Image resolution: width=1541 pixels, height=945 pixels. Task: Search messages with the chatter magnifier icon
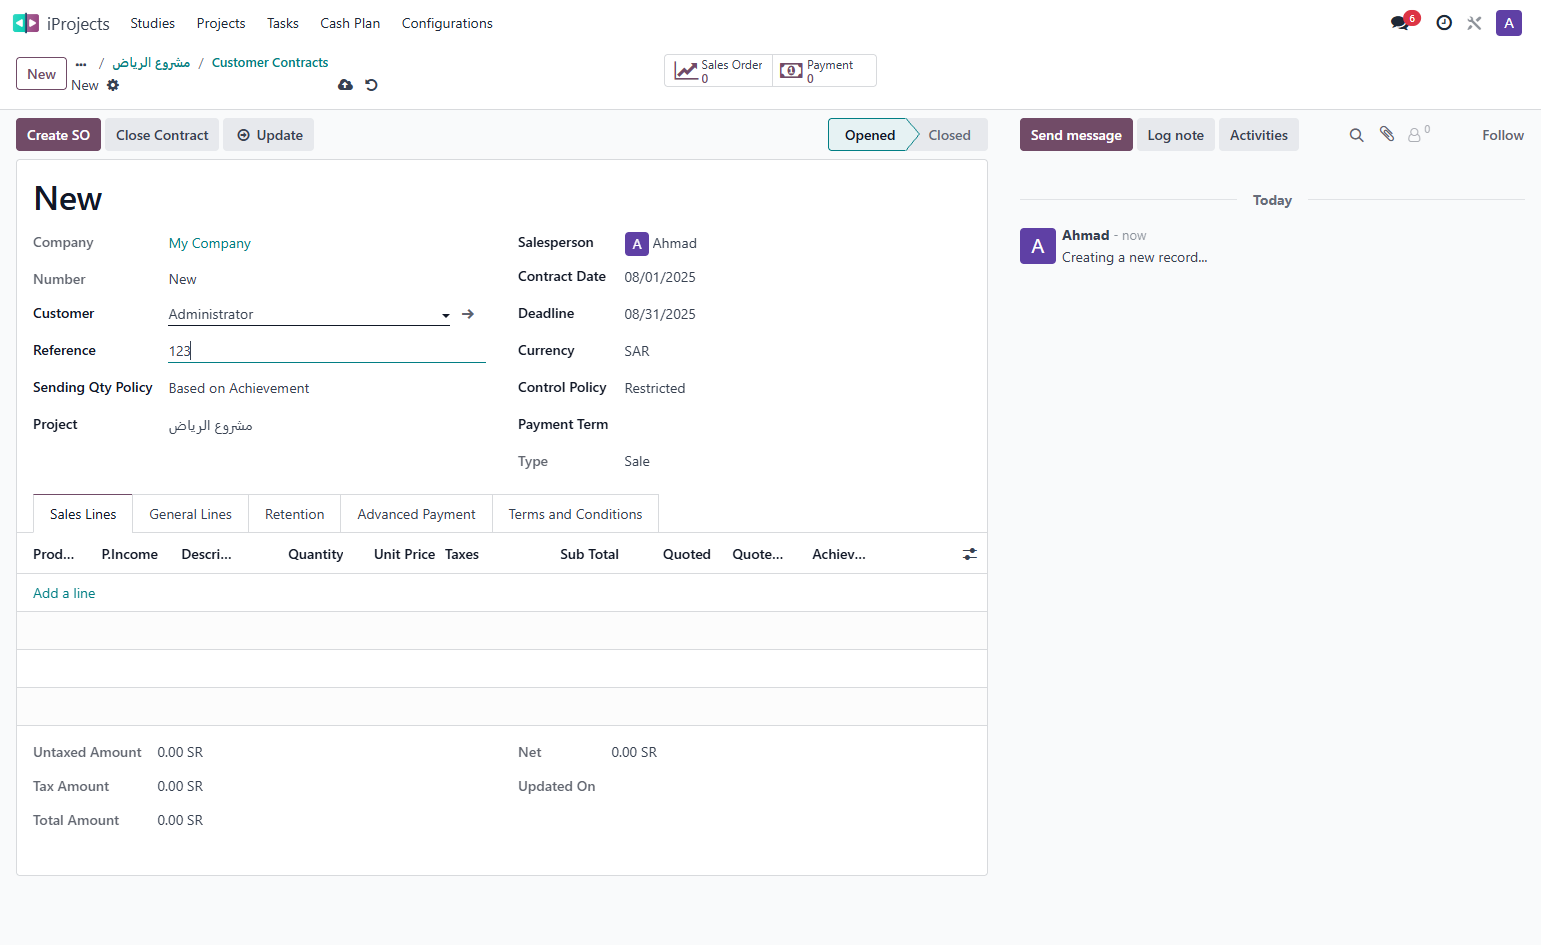1356,135
